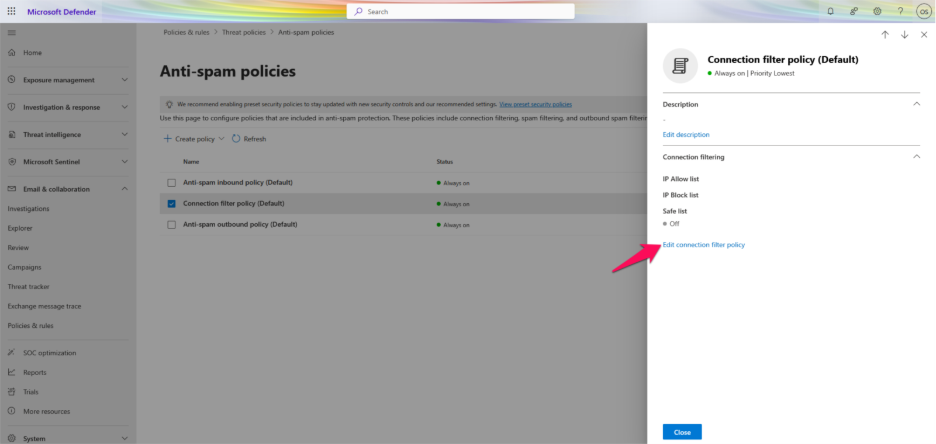This screenshot has width=936, height=444.
Task: Open the Home icon in sidebar
Action: pyautogui.click(x=12, y=52)
